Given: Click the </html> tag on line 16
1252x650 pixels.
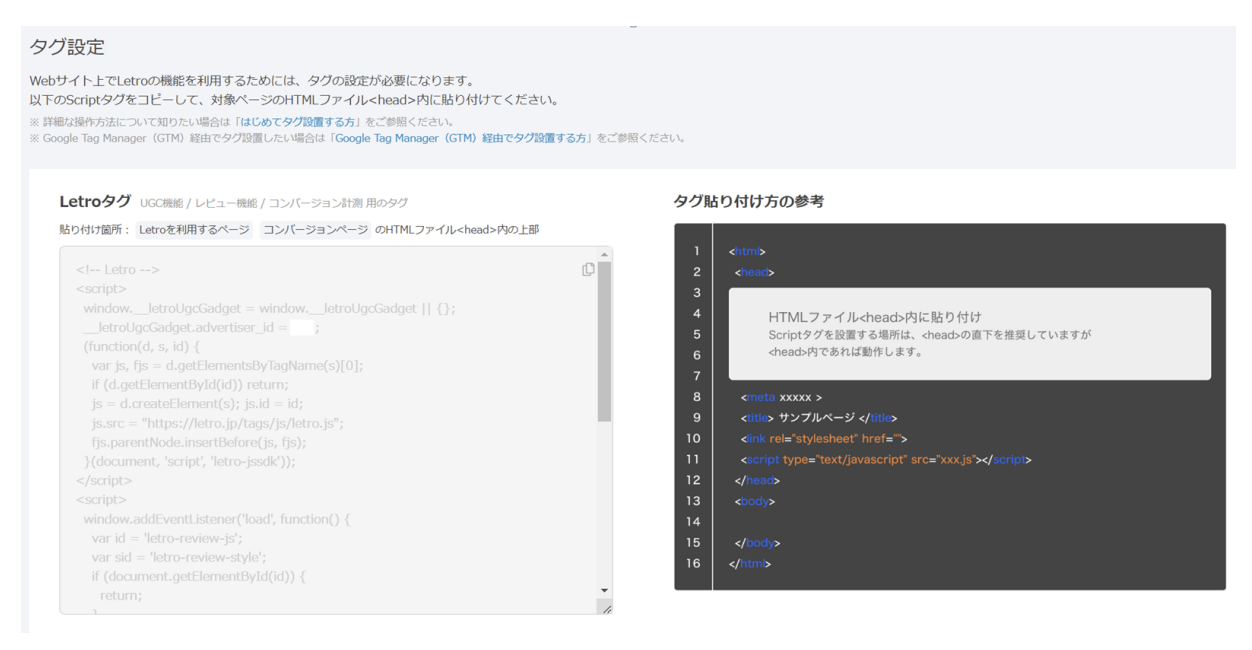Looking at the screenshot, I should (752, 563).
